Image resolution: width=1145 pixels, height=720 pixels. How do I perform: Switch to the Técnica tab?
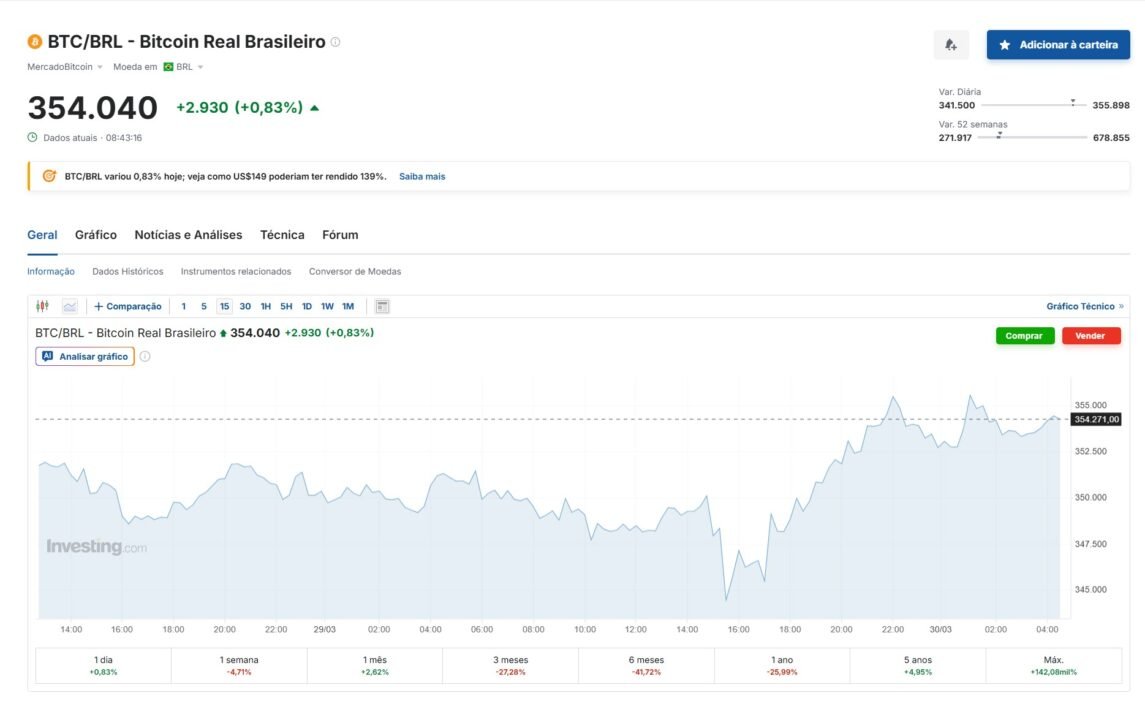pyautogui.click(x=282, y=234)
